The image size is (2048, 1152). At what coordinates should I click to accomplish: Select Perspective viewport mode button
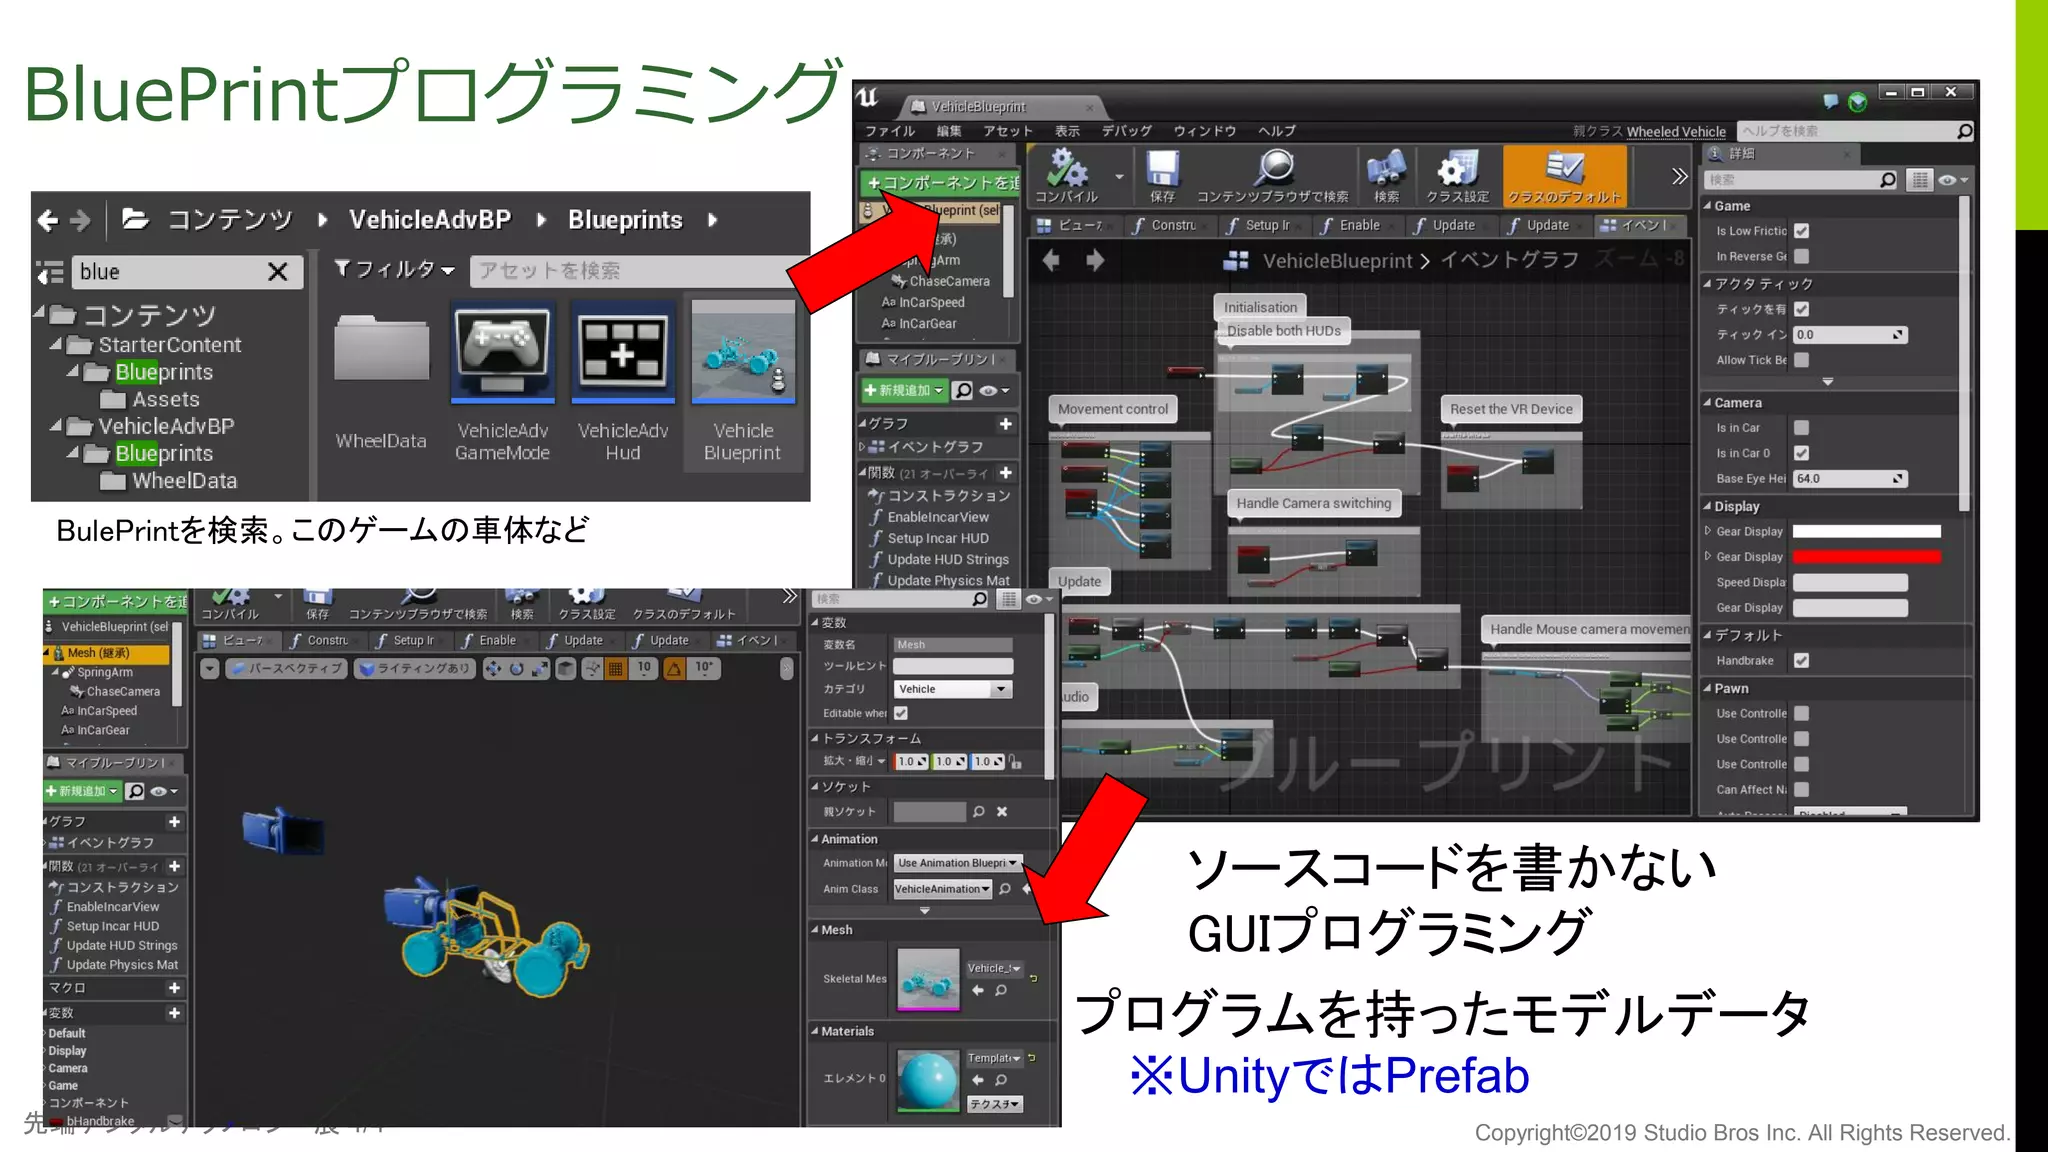pyautogui.click(x=286, y=668)
